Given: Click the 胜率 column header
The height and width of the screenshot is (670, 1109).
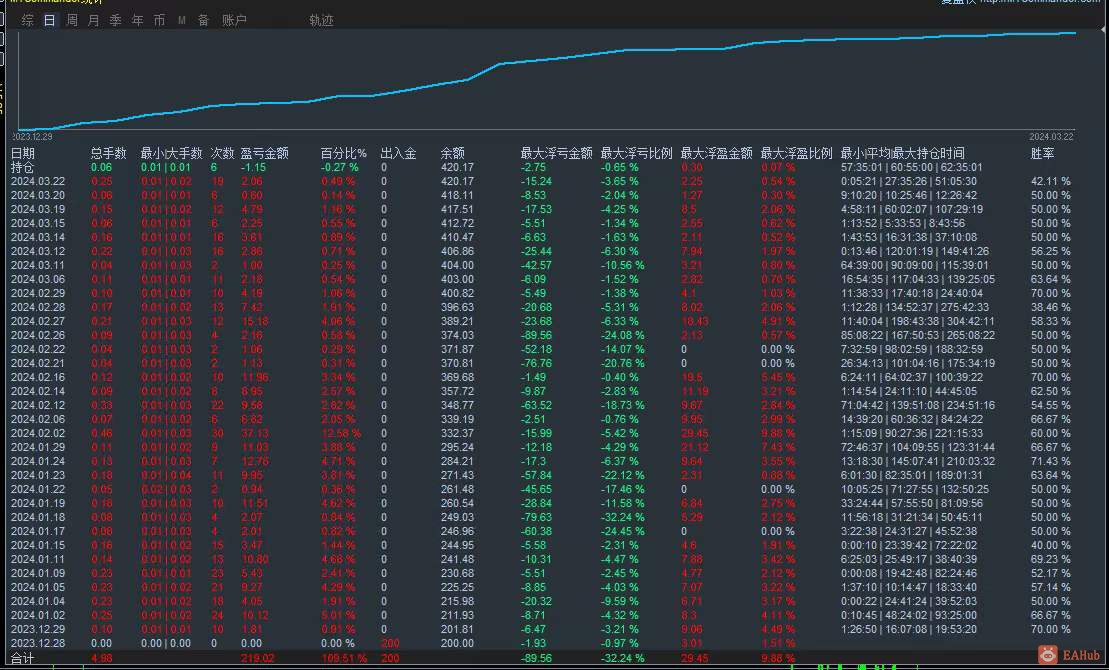Looking at the screenshot, I should pyautogui.click(x=1043, y=154).
